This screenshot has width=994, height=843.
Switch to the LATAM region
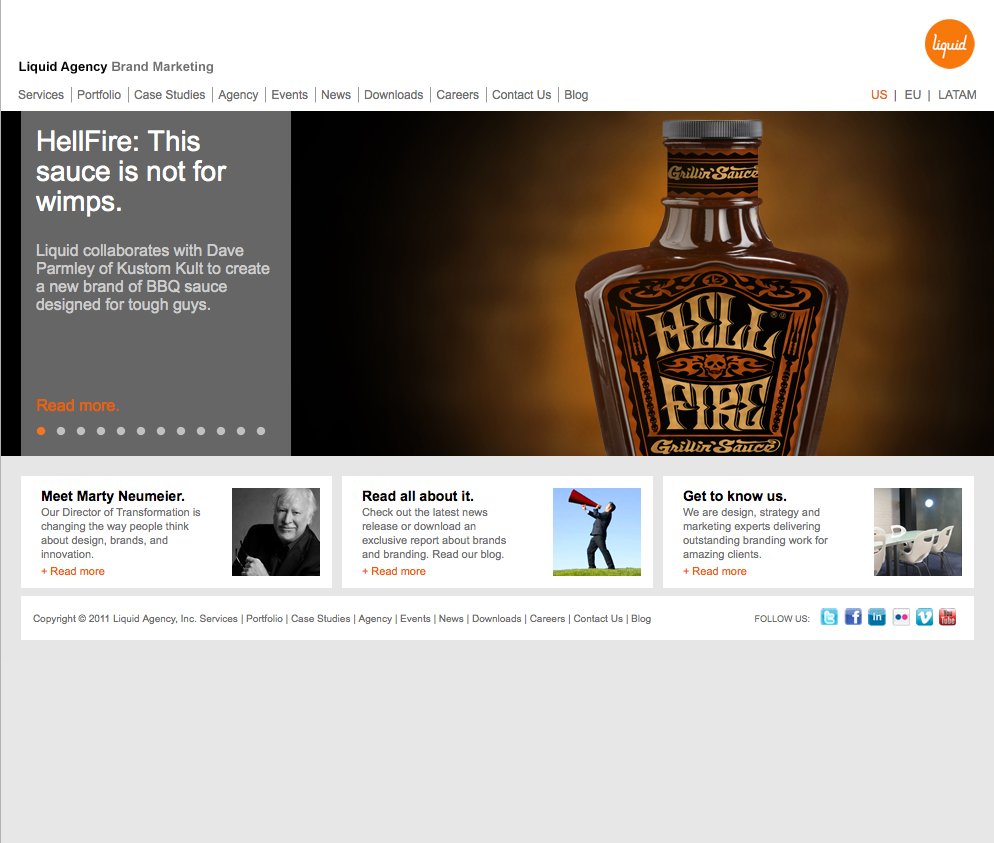pos(957,94)
